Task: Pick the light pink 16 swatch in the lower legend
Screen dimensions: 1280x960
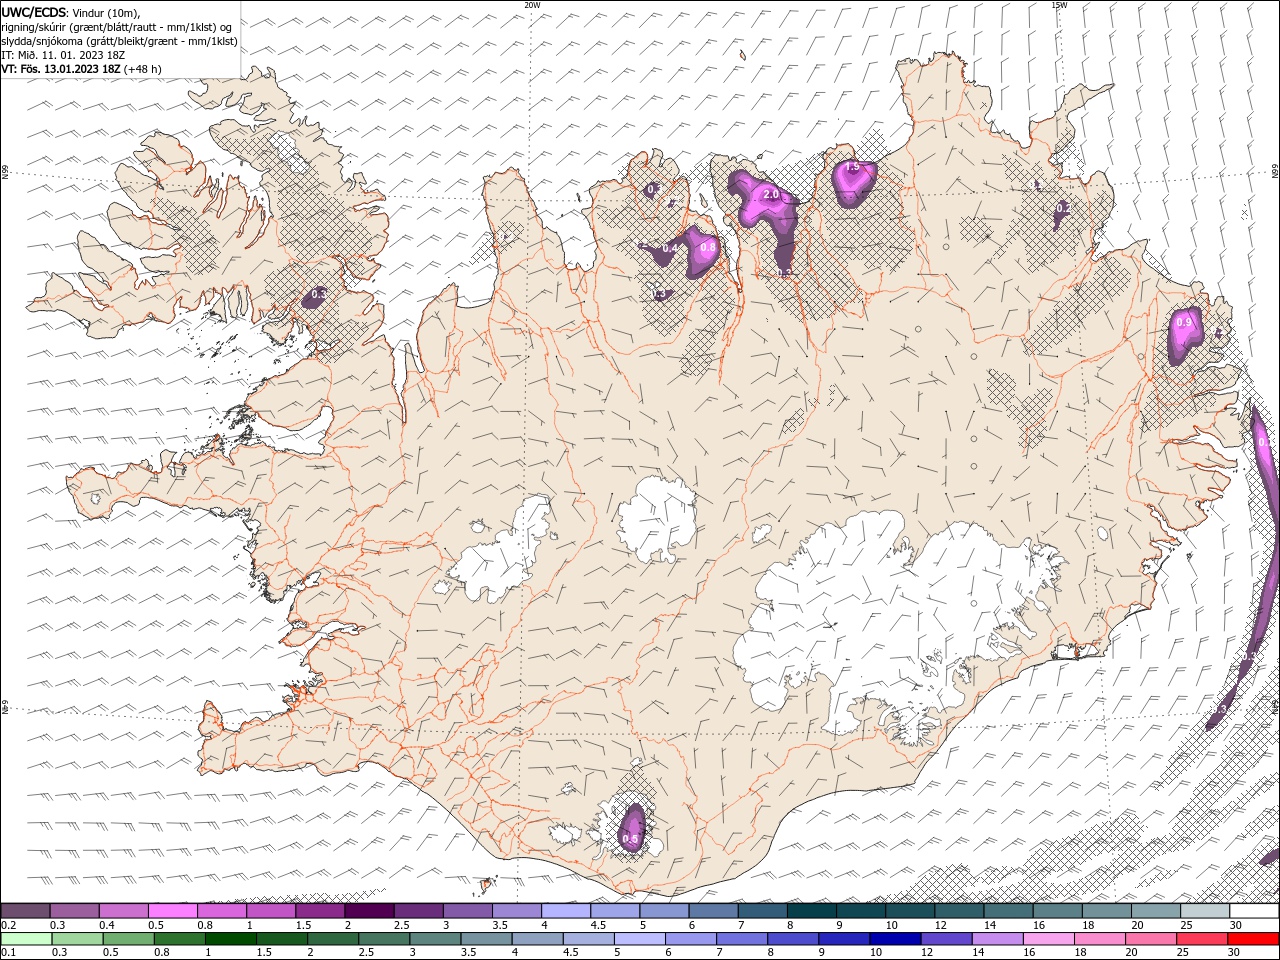Action: (x=1048, y=939)
